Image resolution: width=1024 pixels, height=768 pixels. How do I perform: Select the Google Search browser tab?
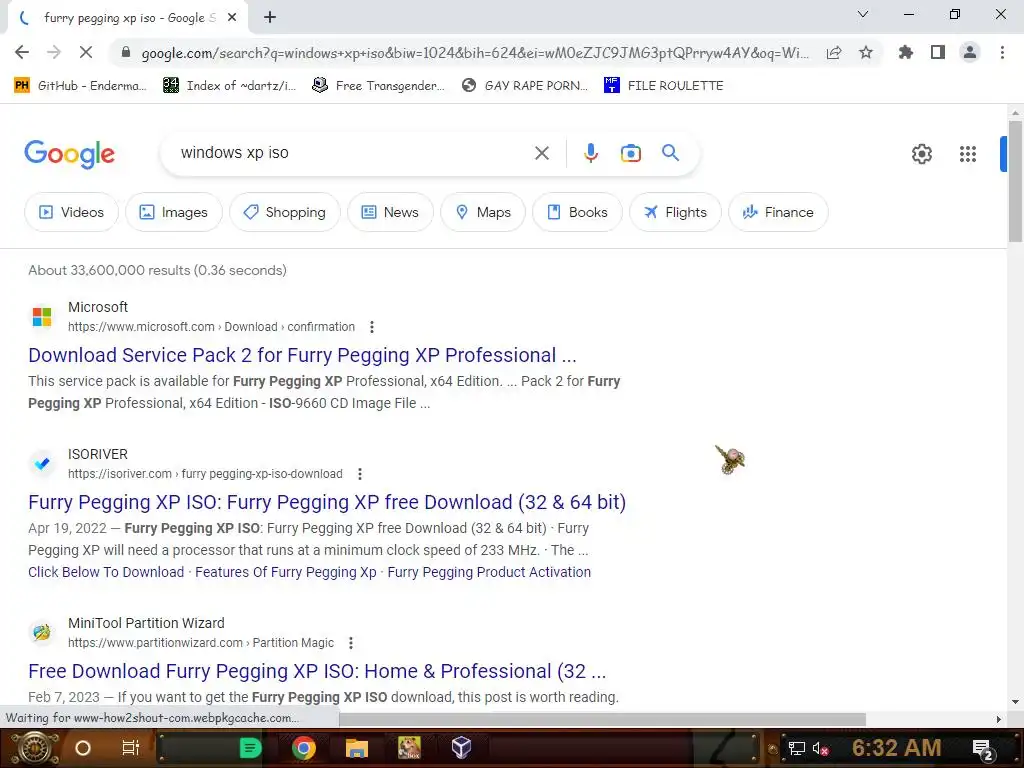(128, 18)
